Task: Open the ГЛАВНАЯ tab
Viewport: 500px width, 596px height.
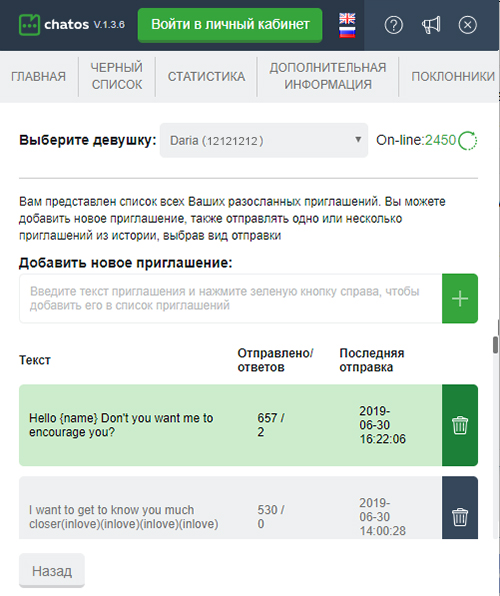Action: pyautogui.click(x=38, y=76)
